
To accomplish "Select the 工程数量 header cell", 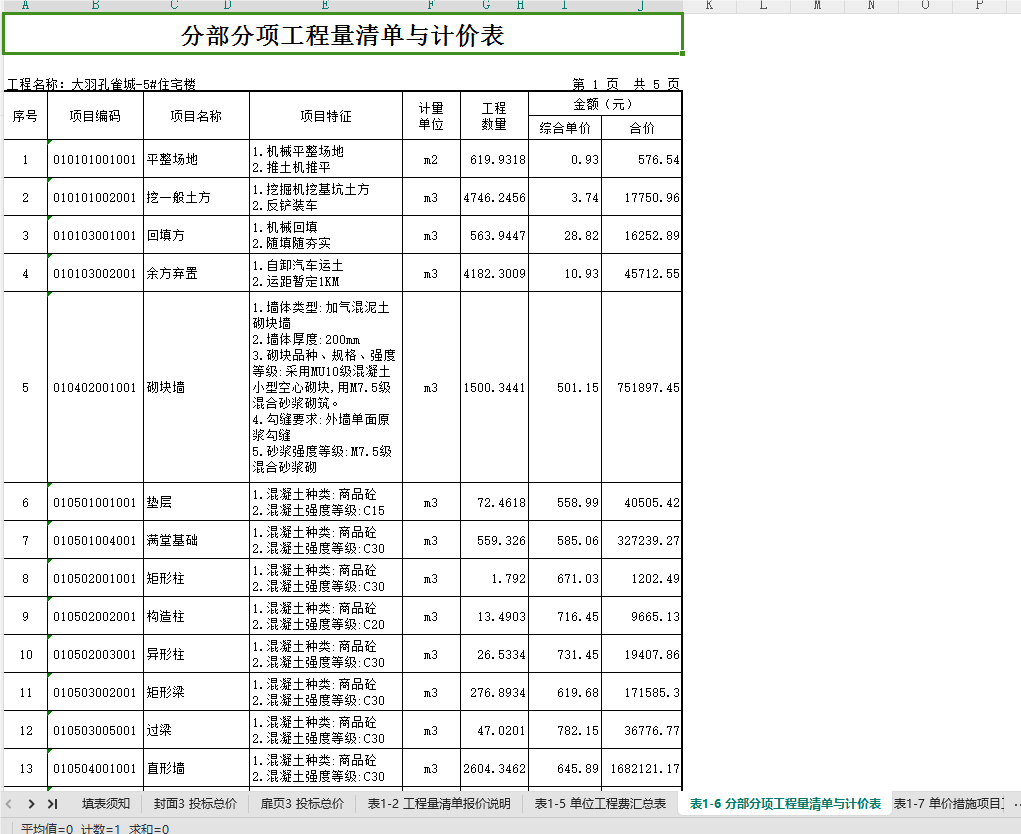I will tap(494, 116).
